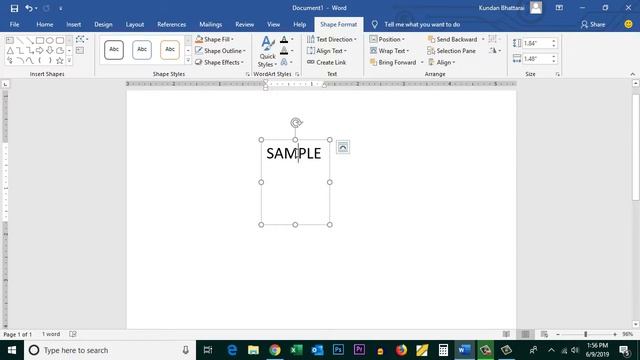Click the rotation handle above the text box
Screen dimensions: 640x360
point(296,122)
